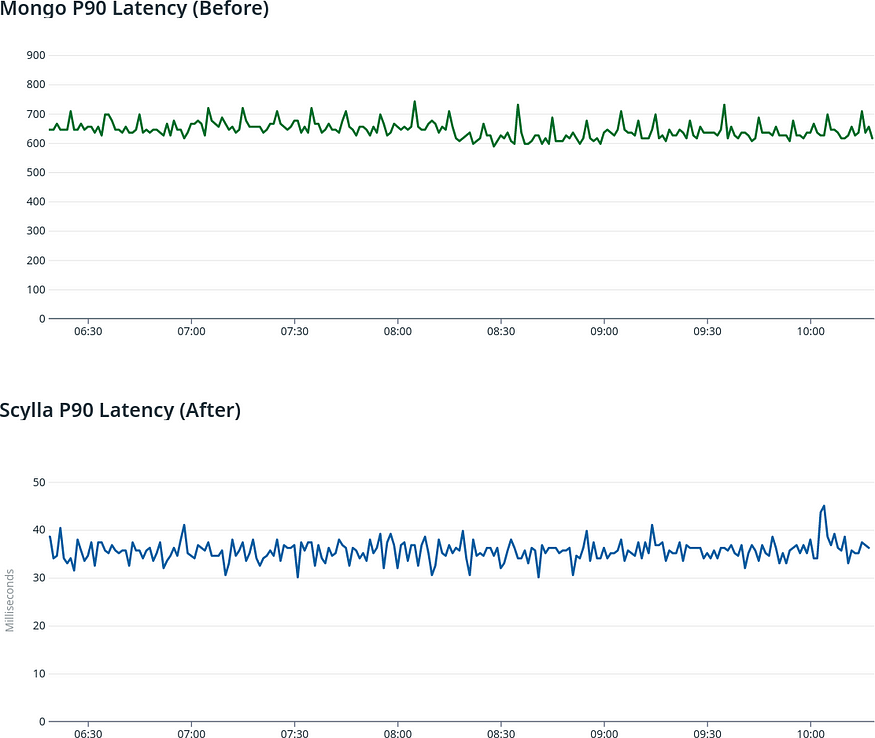Click the 700 y-axis label in Mongo chart
The width and height of the screenshot is (875, 738).
[36, 114]
